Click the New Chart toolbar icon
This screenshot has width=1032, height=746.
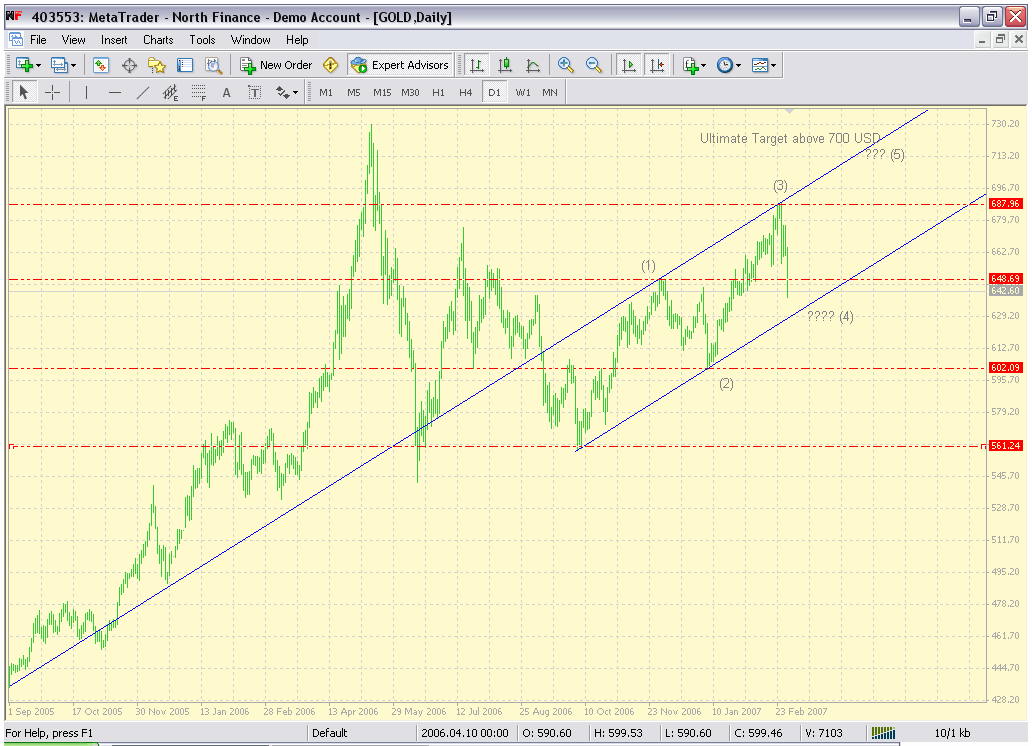coord(24,65)
